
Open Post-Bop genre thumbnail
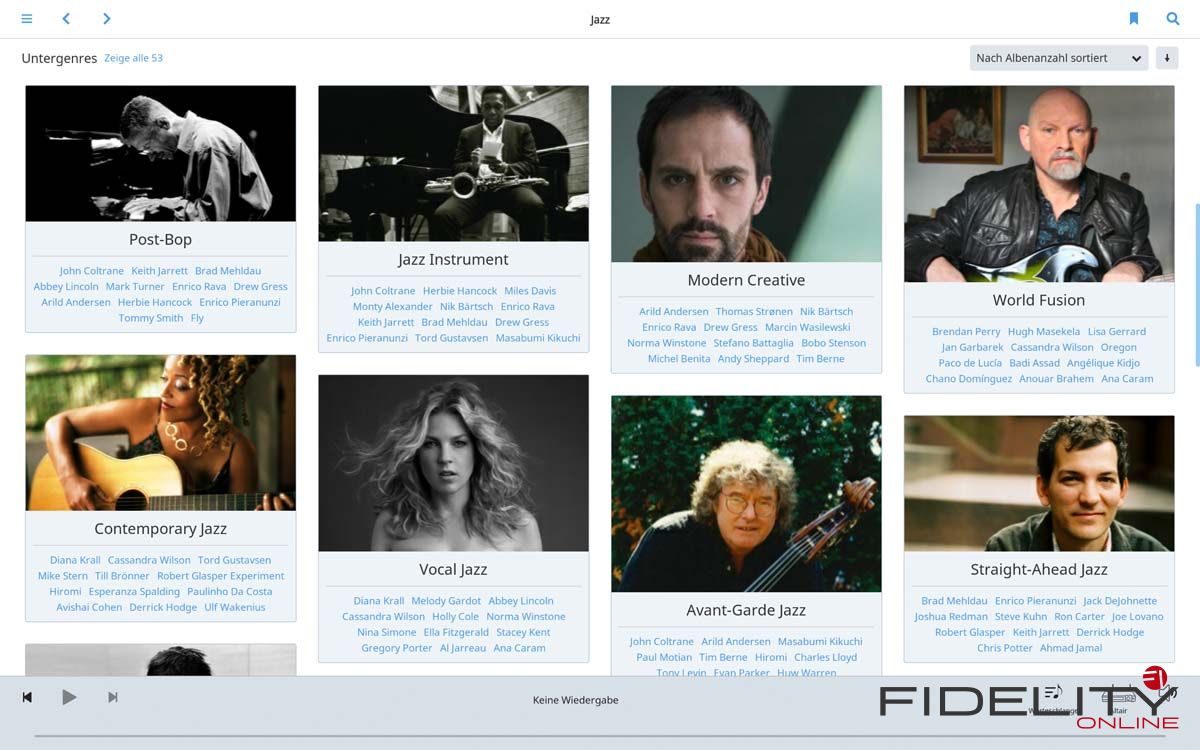pyautogui.click(x=161, y=153)
